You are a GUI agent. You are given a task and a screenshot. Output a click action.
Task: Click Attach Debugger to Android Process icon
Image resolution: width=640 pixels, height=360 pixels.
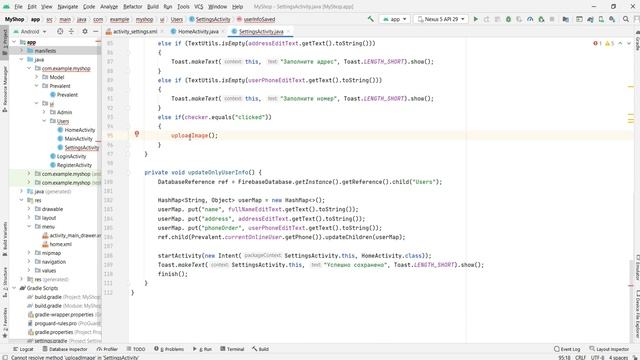pyautogui.click(x=541, y=19)
